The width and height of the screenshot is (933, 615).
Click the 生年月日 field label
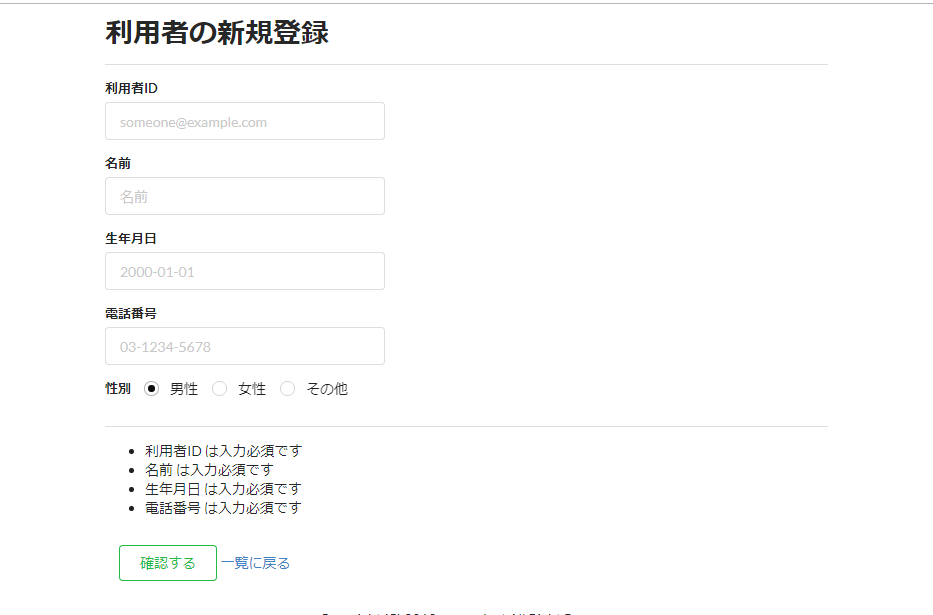(x=131, y=239)
